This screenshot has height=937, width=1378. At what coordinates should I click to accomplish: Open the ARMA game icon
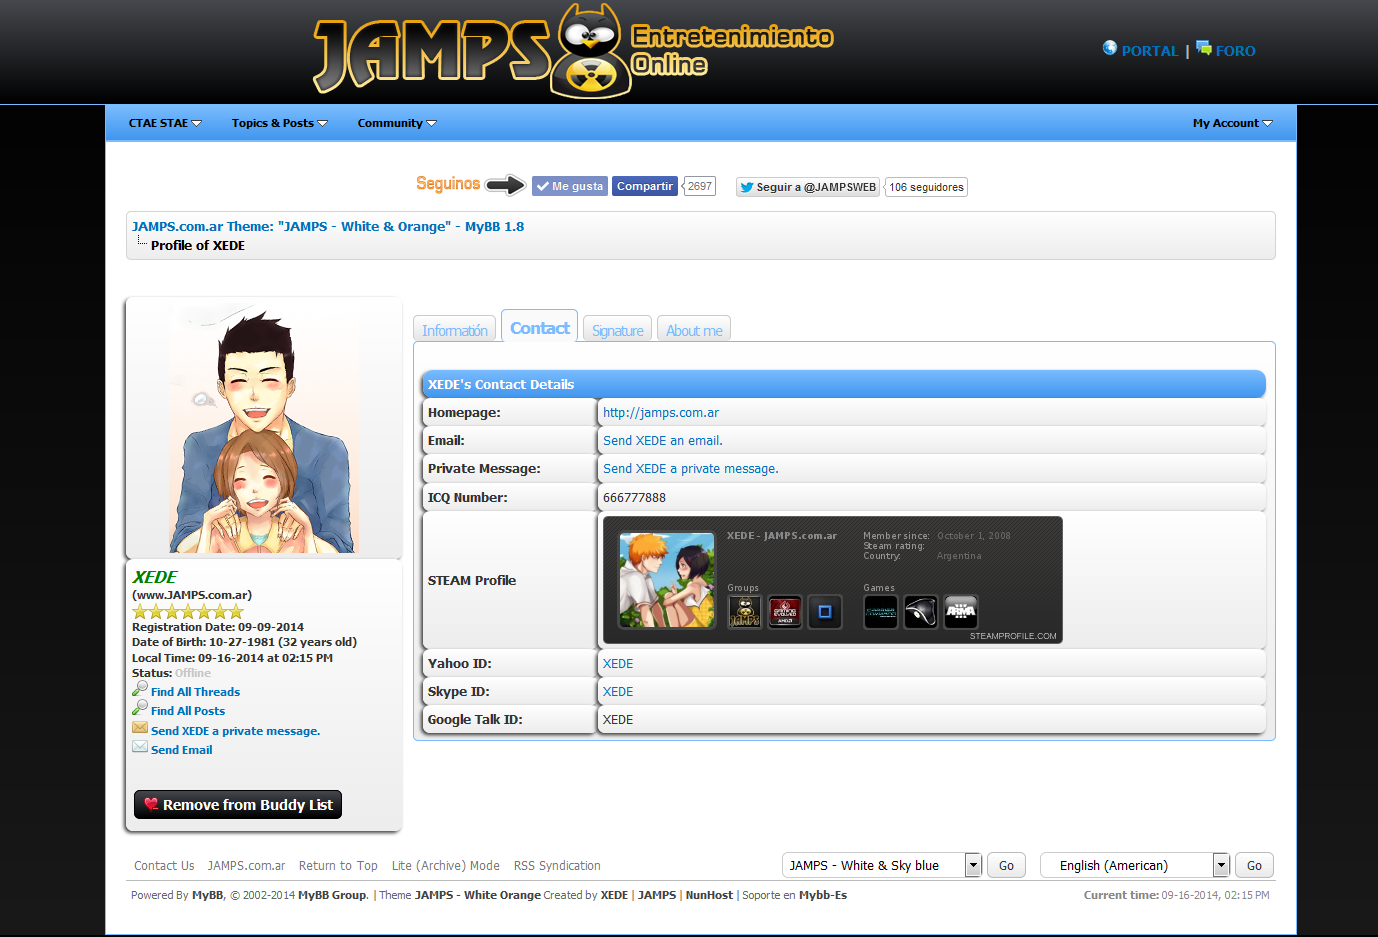click(x=960, y=611)
